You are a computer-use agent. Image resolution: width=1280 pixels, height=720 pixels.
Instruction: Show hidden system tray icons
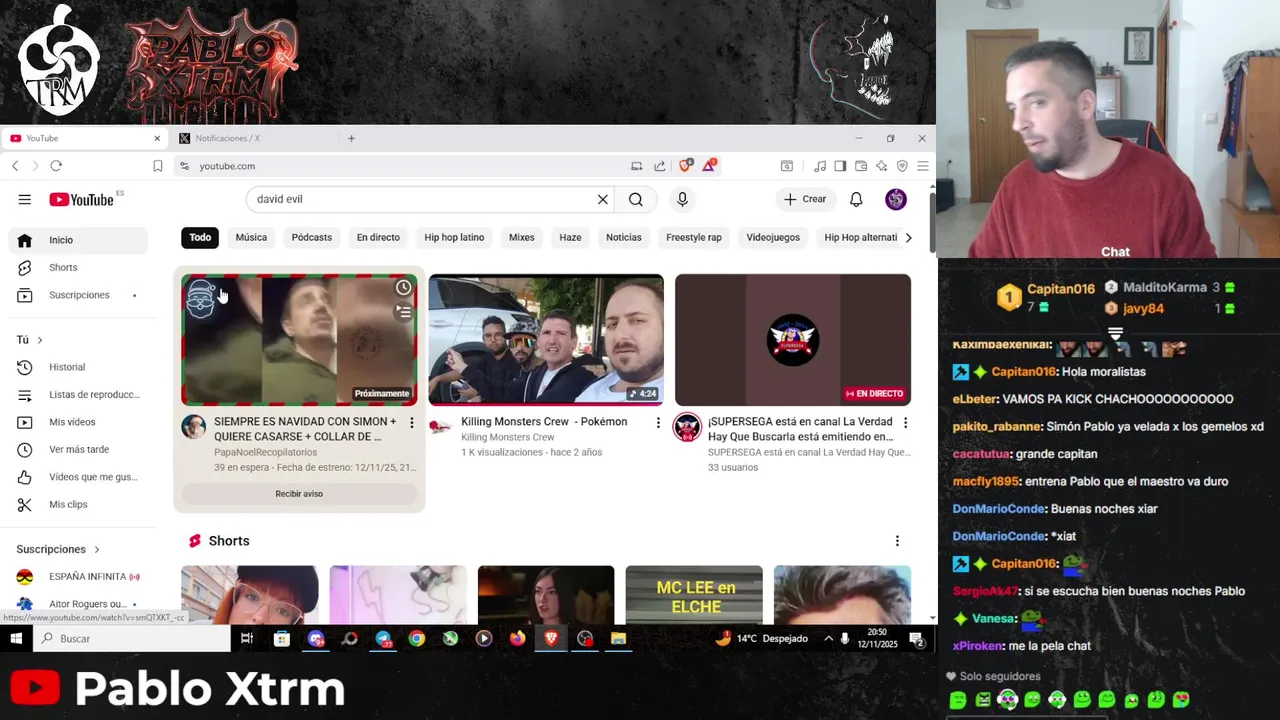tap(828, 638)
